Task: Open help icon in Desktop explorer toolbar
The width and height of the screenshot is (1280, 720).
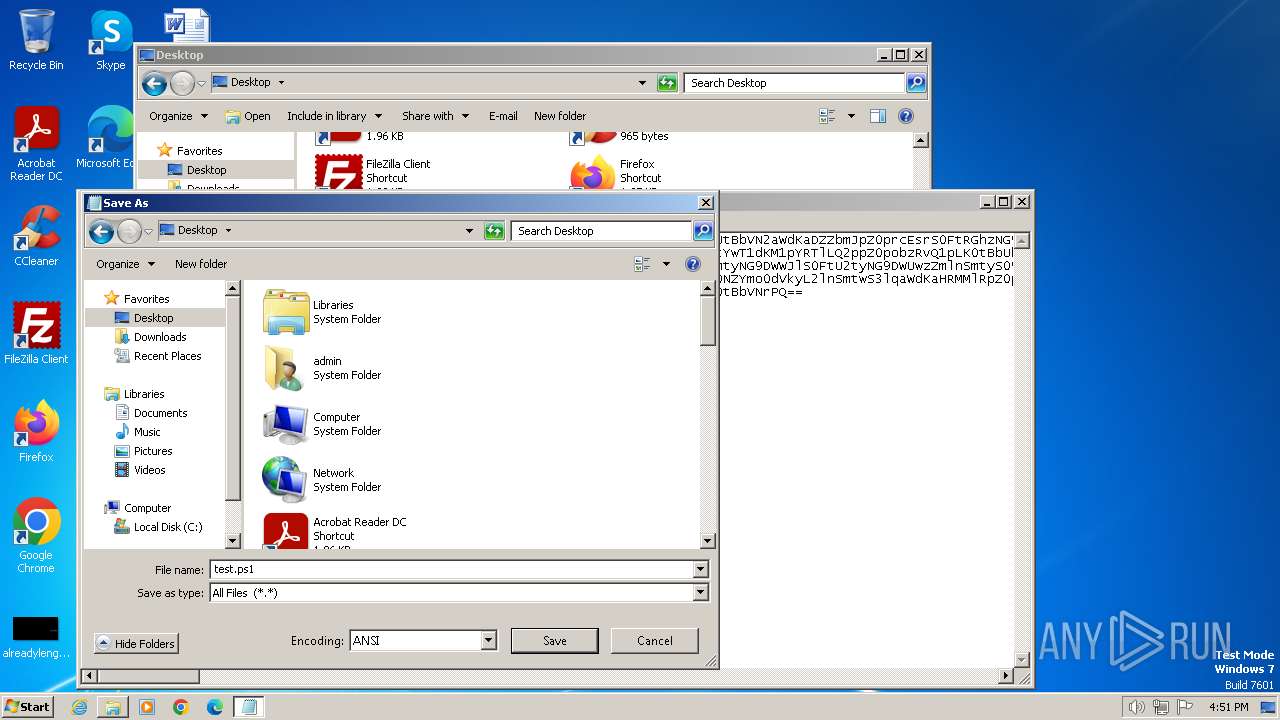Action: click(x=906, y=116)
